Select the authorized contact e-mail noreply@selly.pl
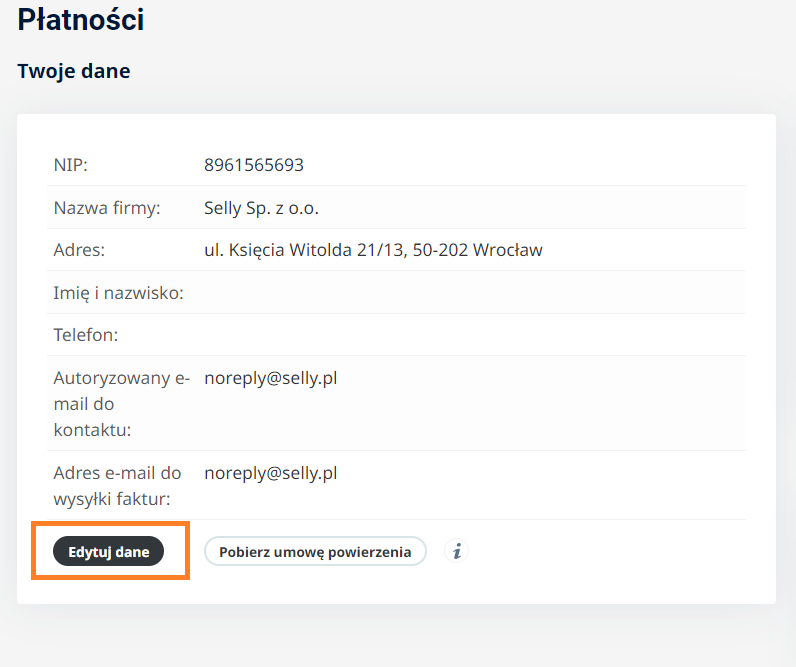The height and width of the screenshot is (667, 796). 270,378
